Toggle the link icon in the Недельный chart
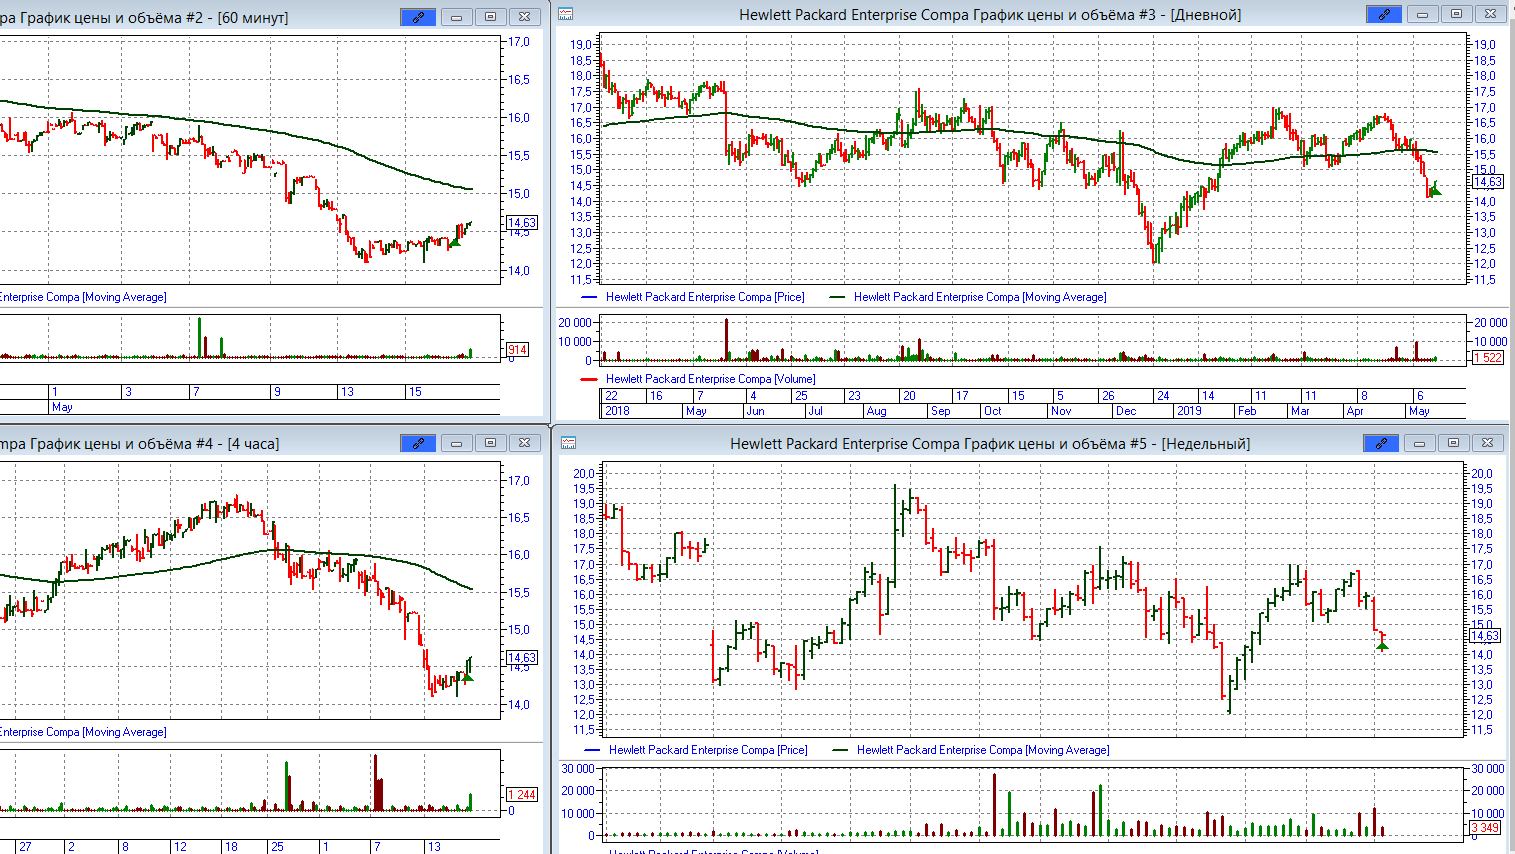The height and width of the screenshot is (854, 1515). pyautogui.click(x=1381, y=443)
